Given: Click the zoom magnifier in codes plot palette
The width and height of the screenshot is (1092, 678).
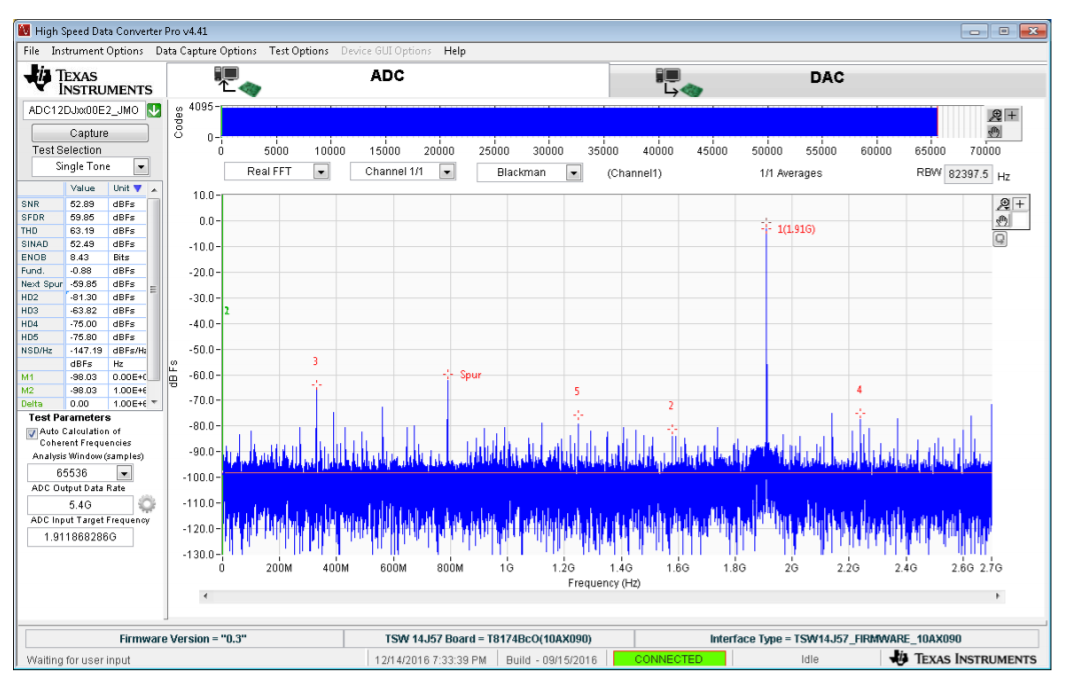Looking at the screenshot, I should (x=995, y=116).
